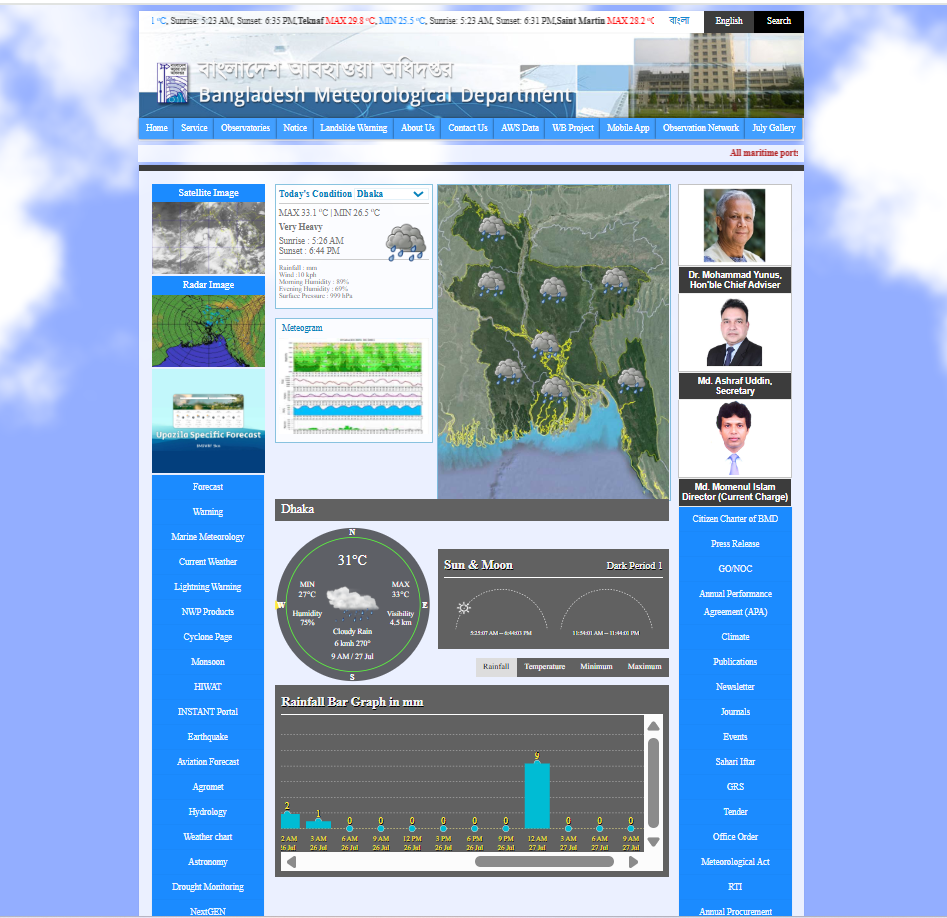
Task: Open the Contact Us page
Action: click(x=468, y=128)
